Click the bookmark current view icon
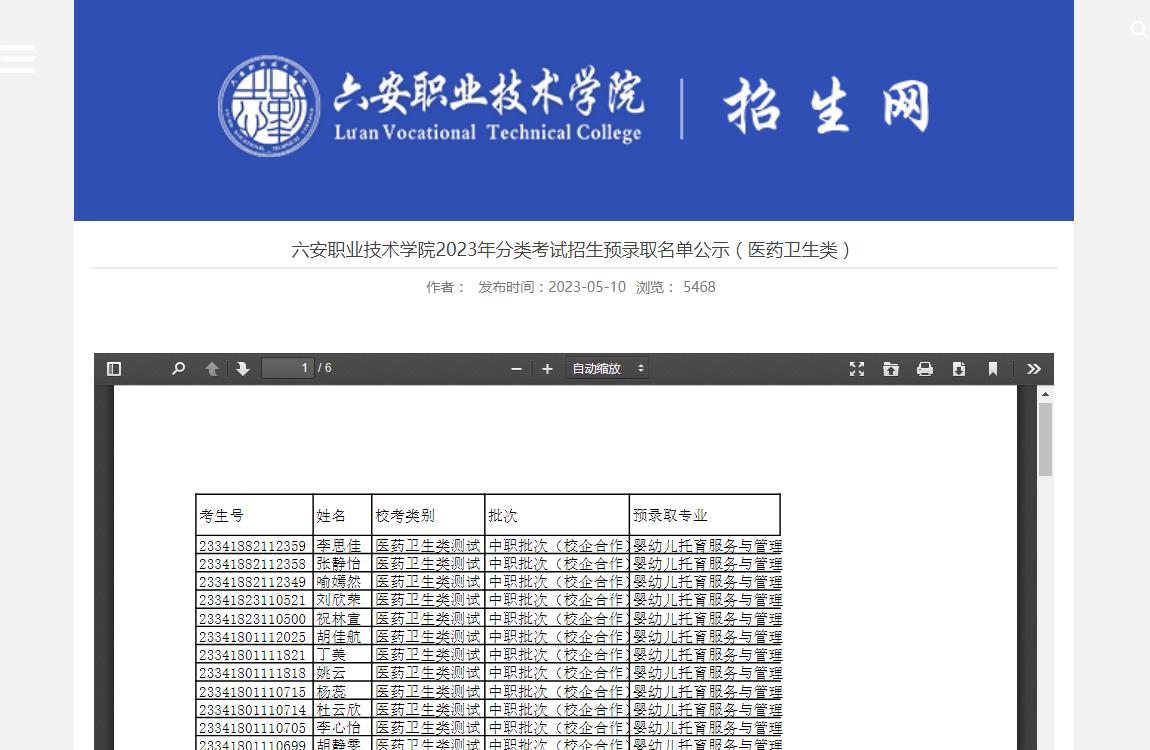The image size is (1150, 750). click(992, 369)
